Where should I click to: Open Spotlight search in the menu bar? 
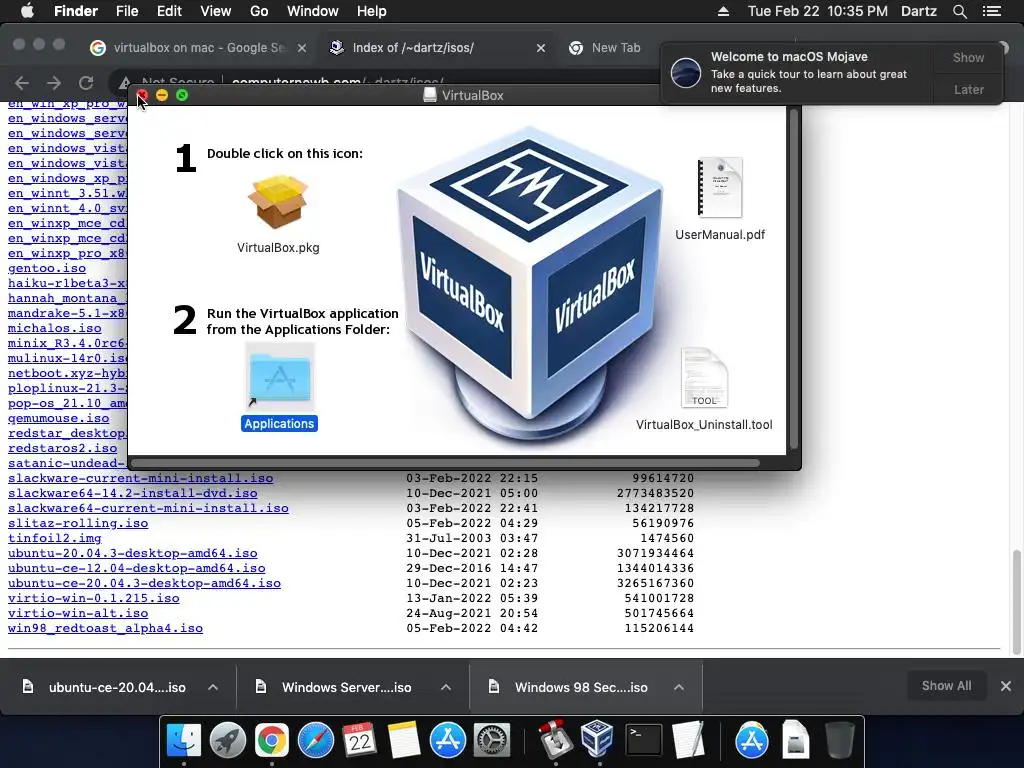click(959, 11)
